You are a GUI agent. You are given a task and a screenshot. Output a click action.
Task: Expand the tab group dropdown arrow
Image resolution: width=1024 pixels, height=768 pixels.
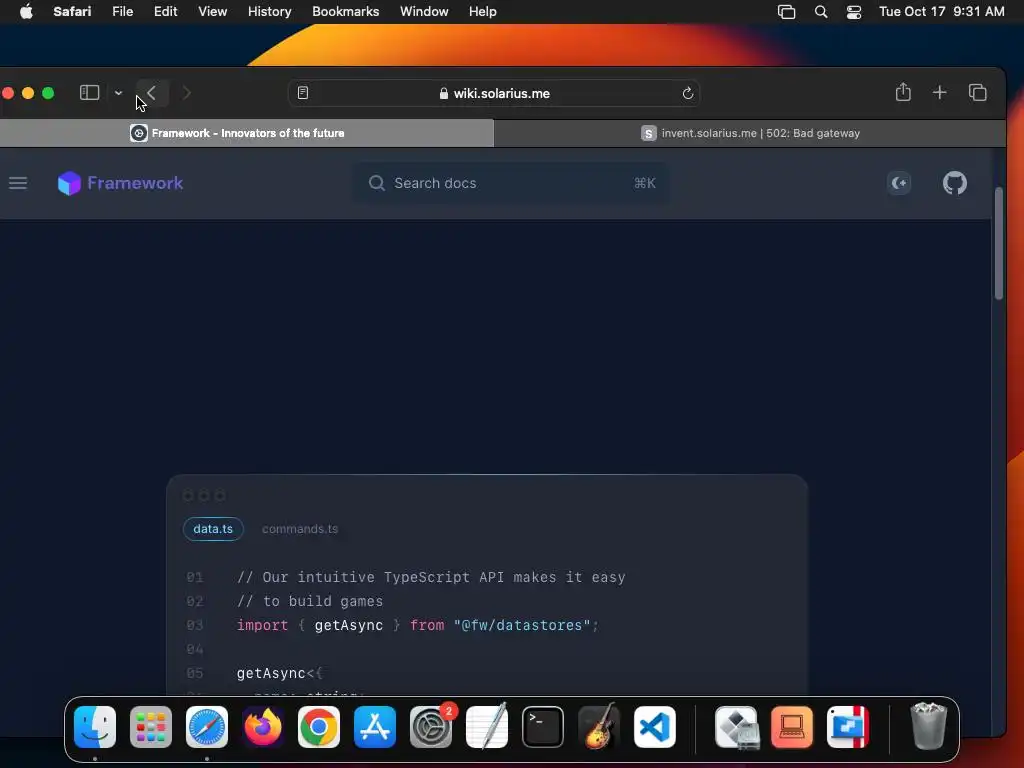(x=118, y=93)
